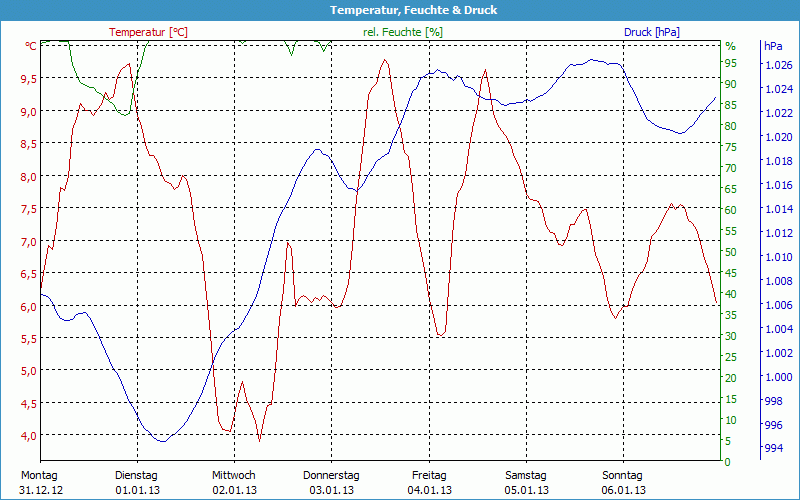Click the green '75' humidity axis value
Image resolution: width=800 pixels, height=500 pixels.
click(x=731, y=147)
